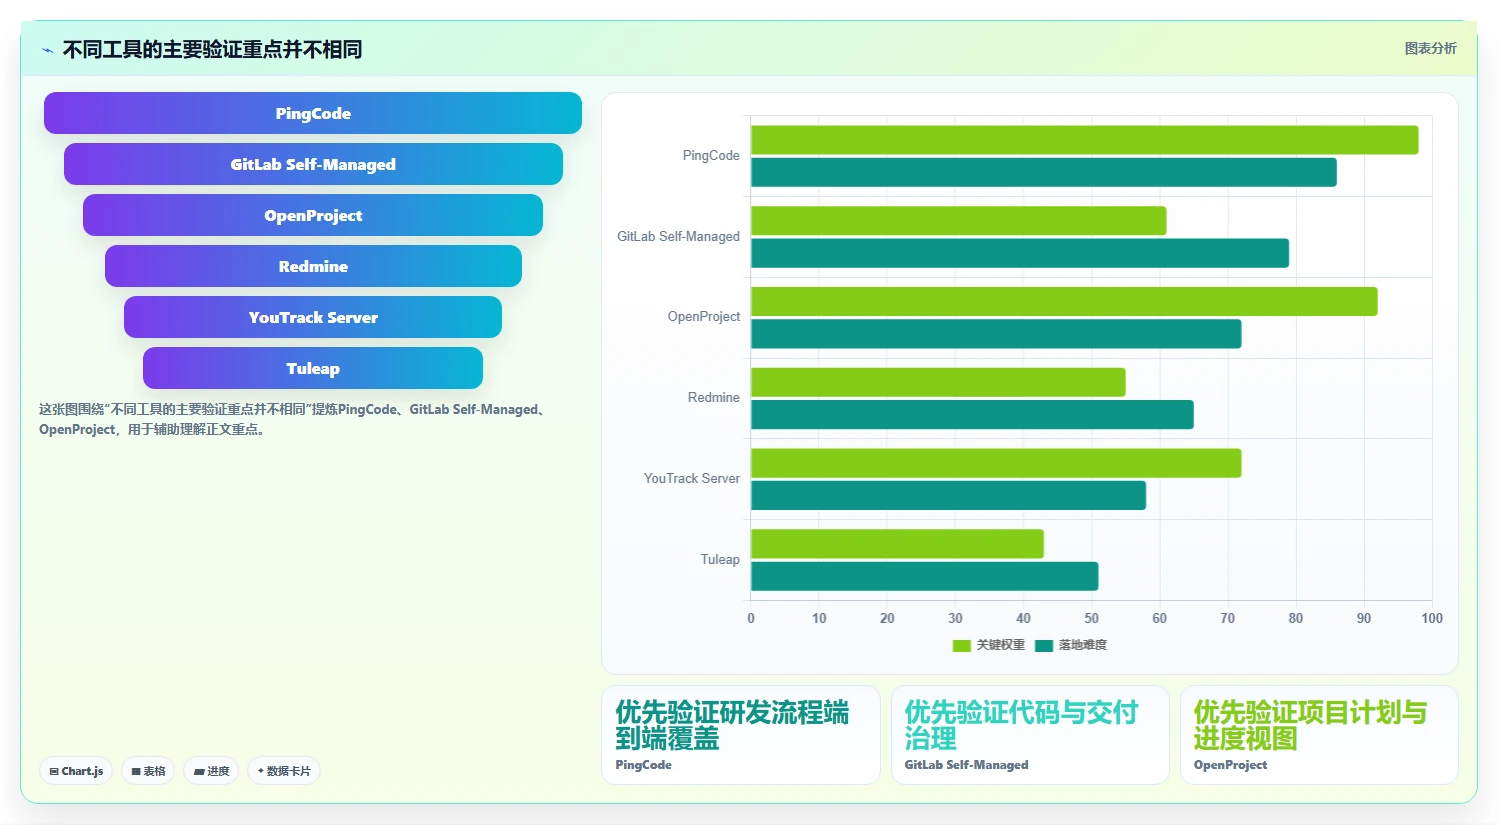This screenshot has width=1498, height=825.
Task: Toggle the 关键权重 legend item
Action: (989, 645)
